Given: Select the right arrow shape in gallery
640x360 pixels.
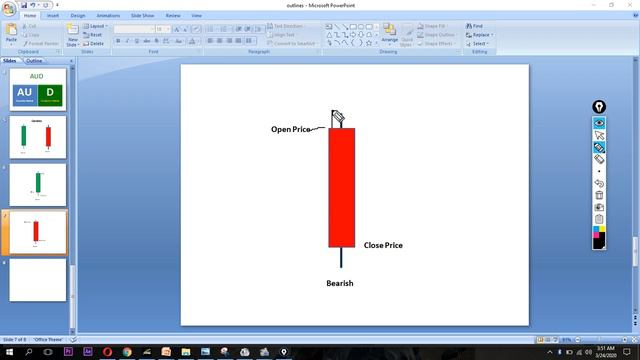Looking at the screenshot, I should coord(353,35).
